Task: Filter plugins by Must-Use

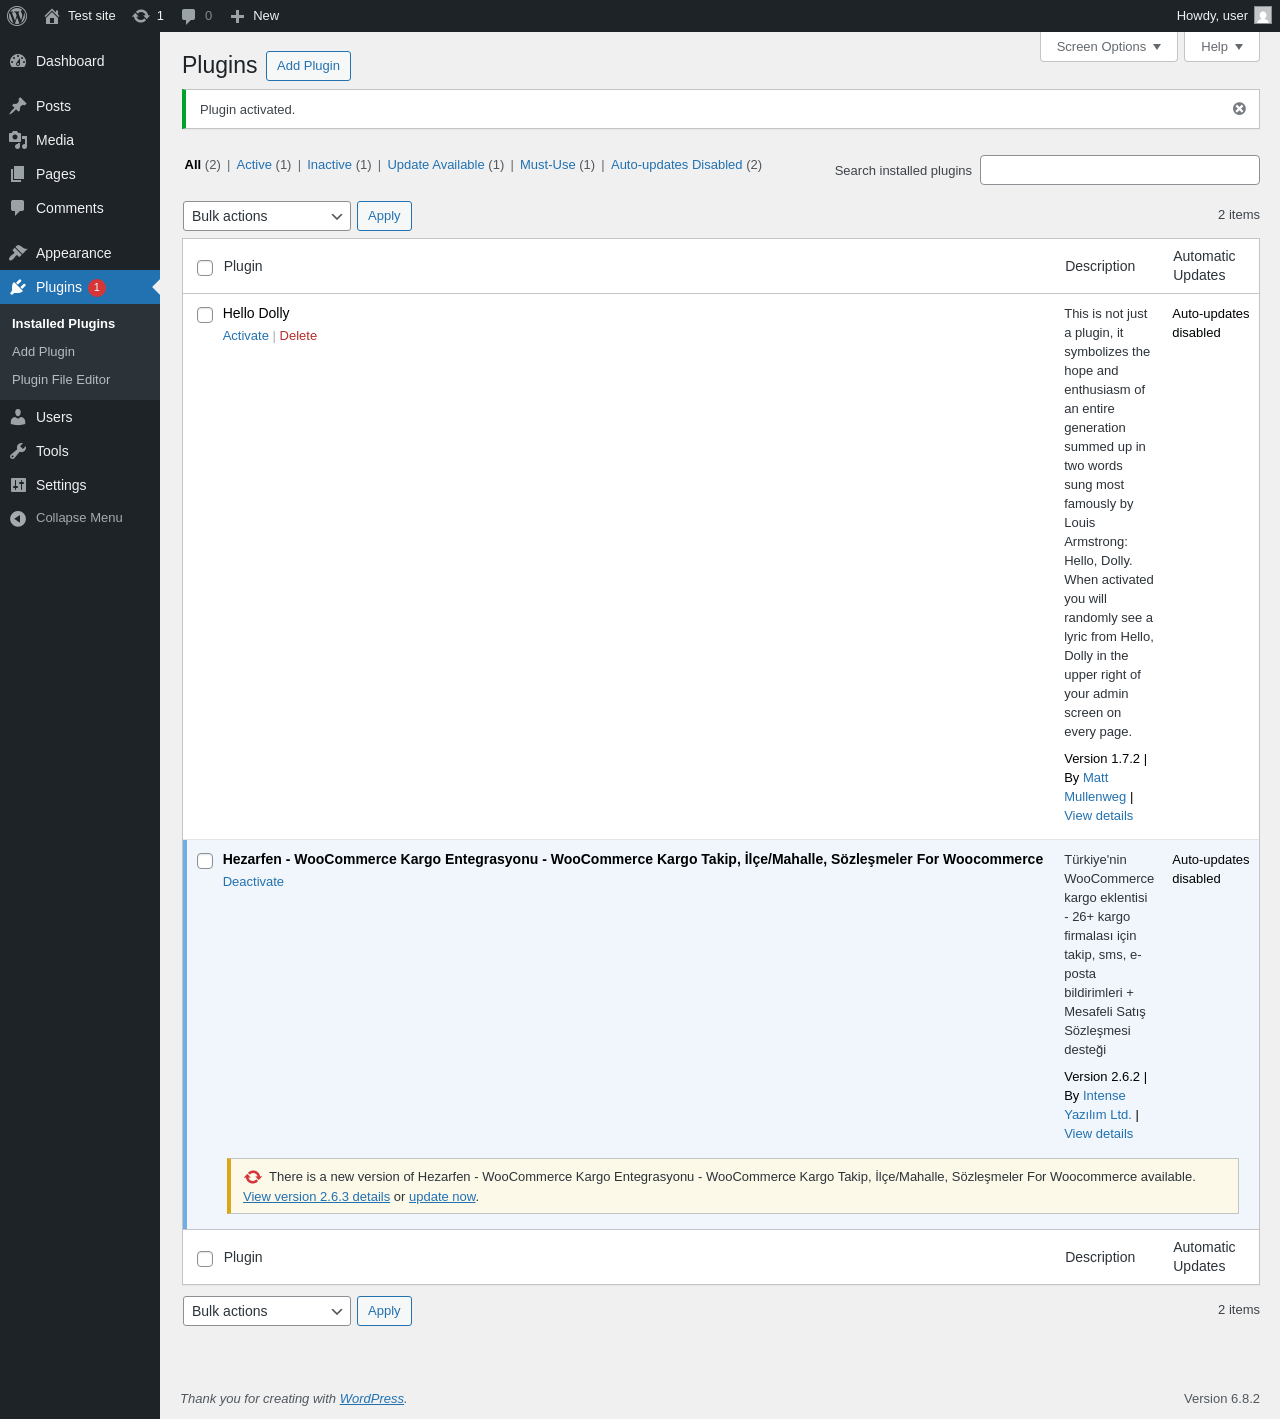Action: coord(548,165)
